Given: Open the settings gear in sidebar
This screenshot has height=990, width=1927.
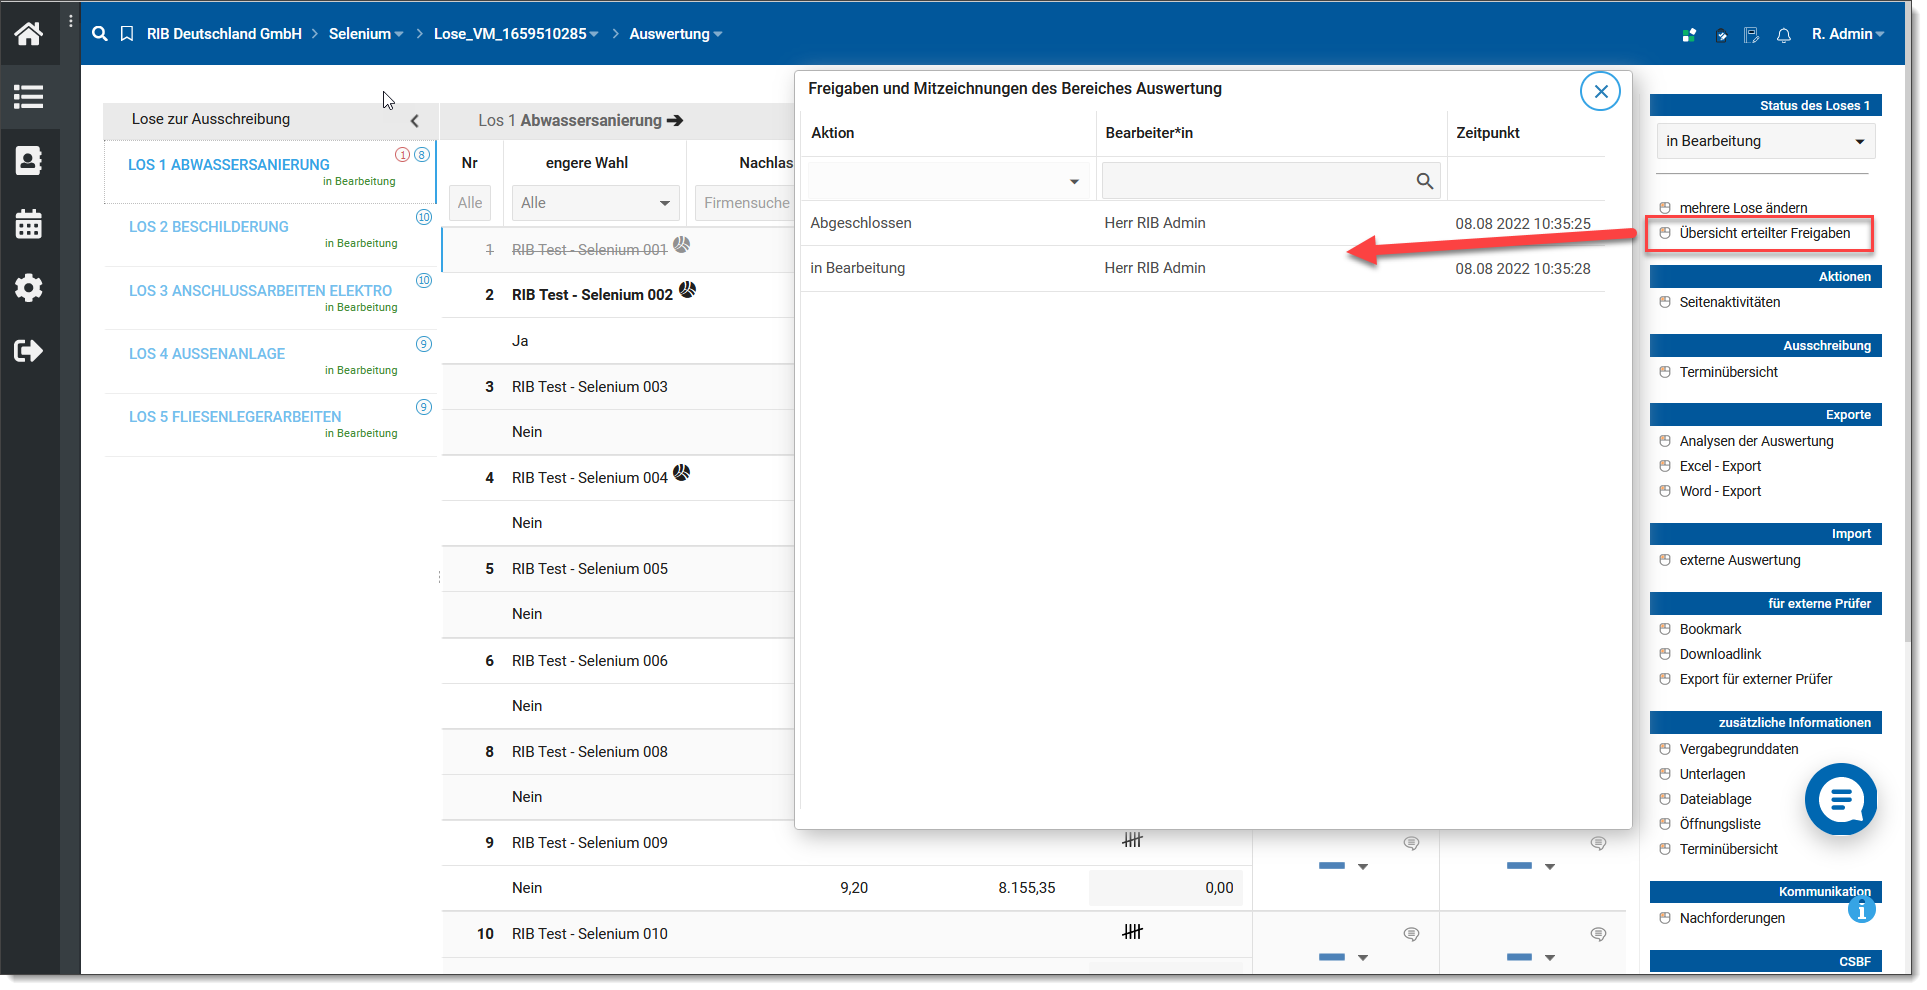Looking at the screenshot, I should [28, 288].
